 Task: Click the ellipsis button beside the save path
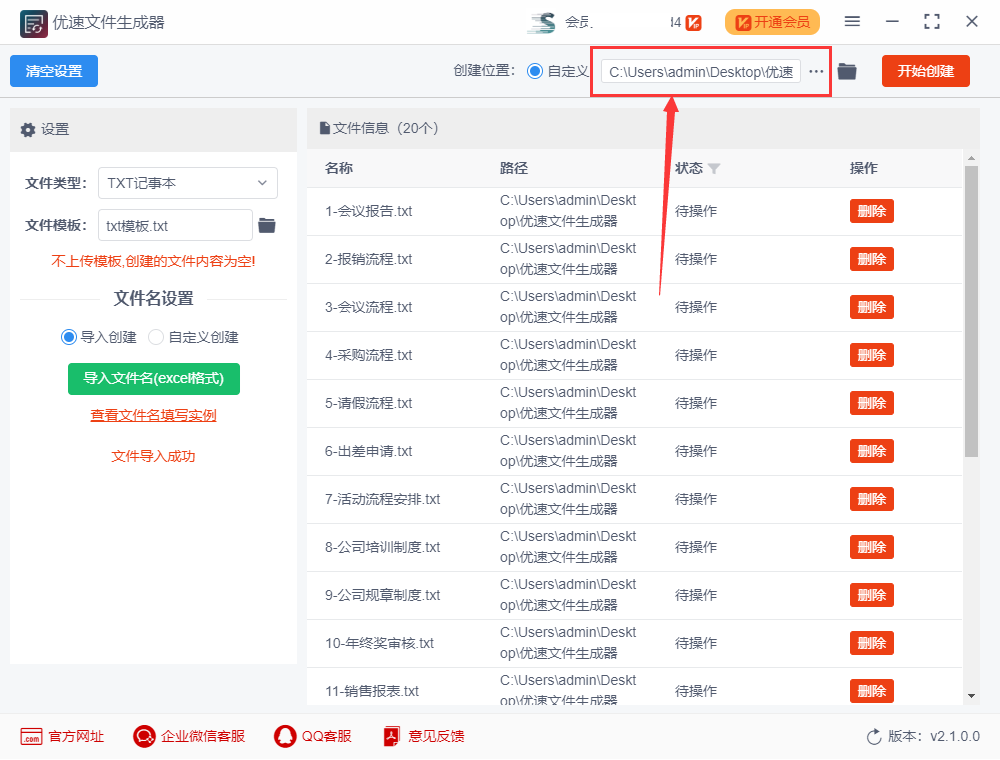(816, 71)
